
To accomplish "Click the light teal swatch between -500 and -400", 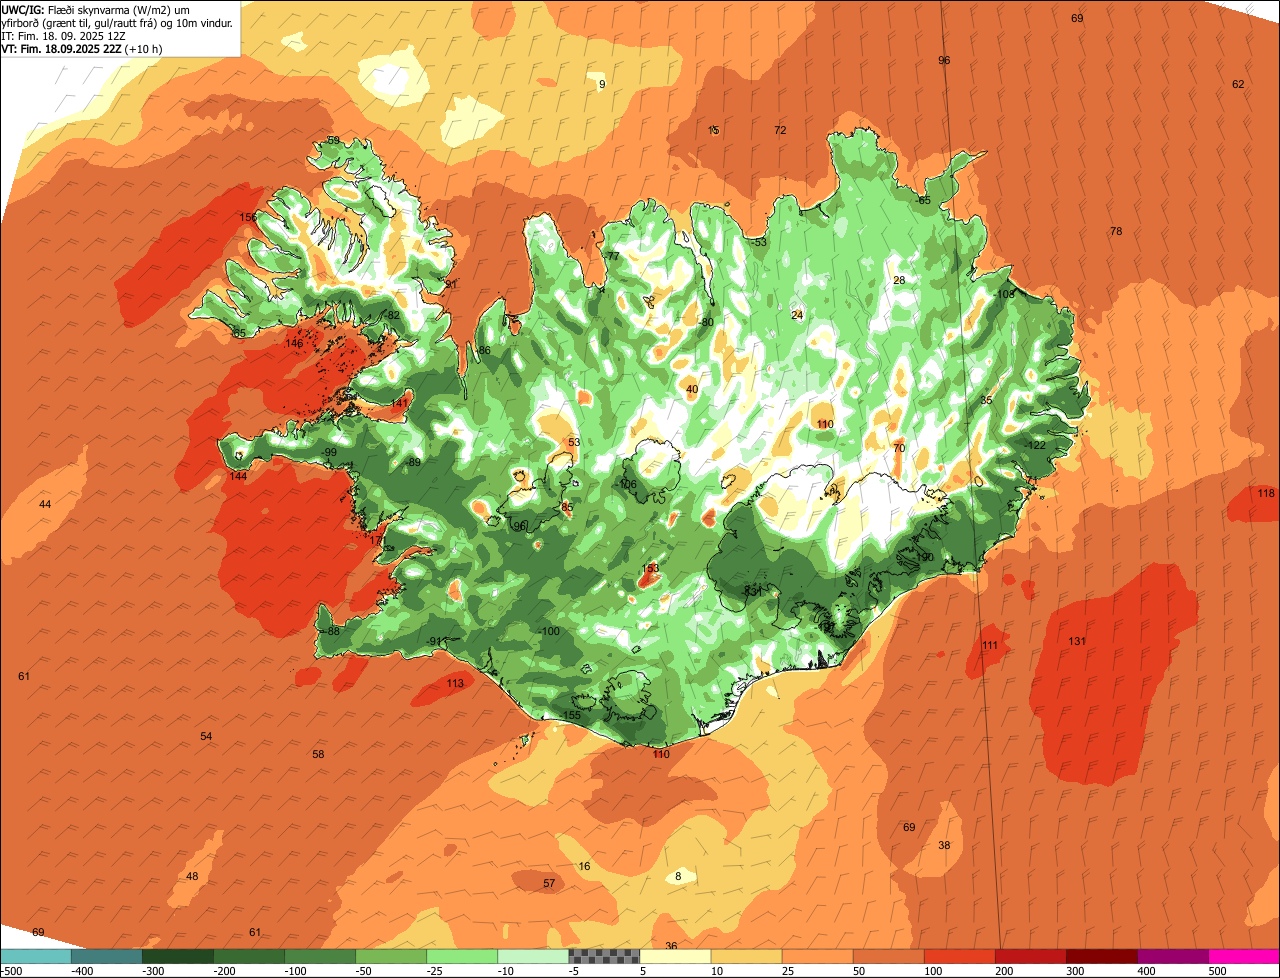I will [37, 956].
